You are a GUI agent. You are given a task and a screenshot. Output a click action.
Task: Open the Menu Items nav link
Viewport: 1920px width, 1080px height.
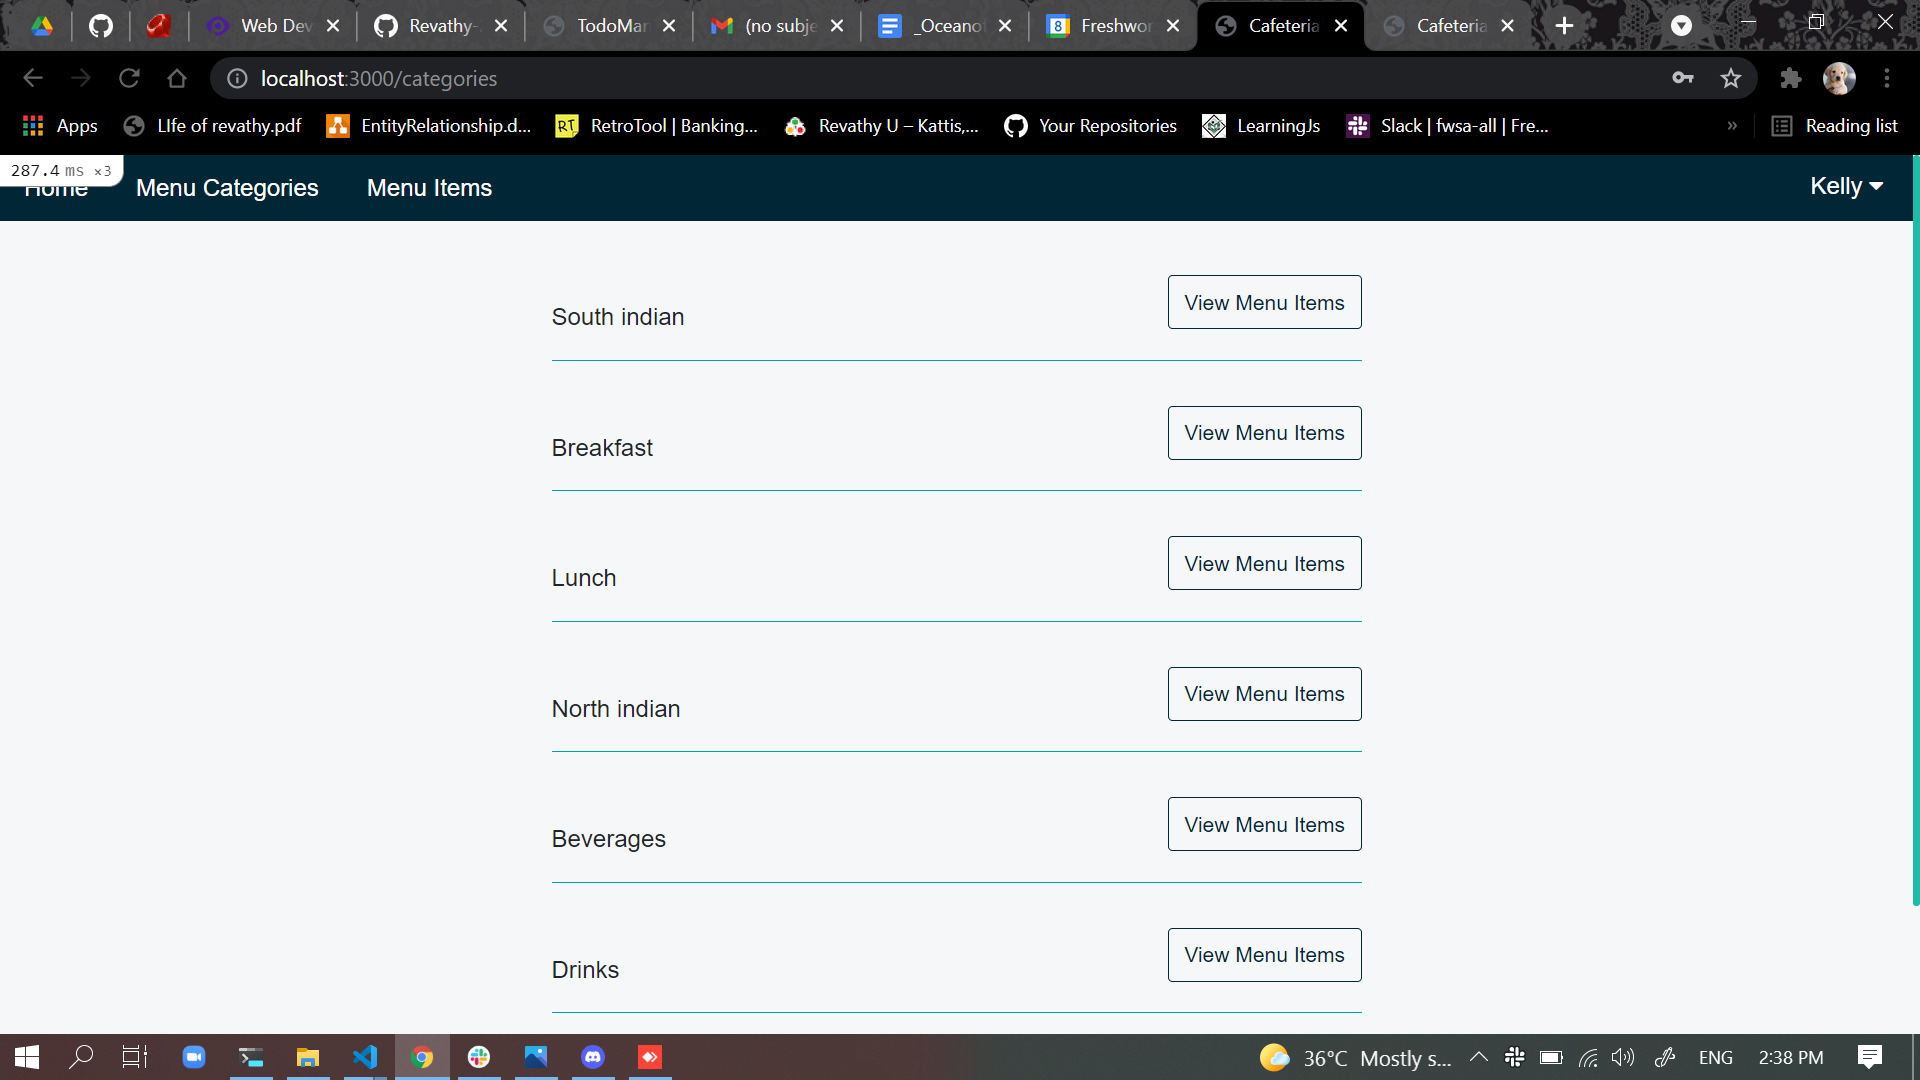click(429, 188)
